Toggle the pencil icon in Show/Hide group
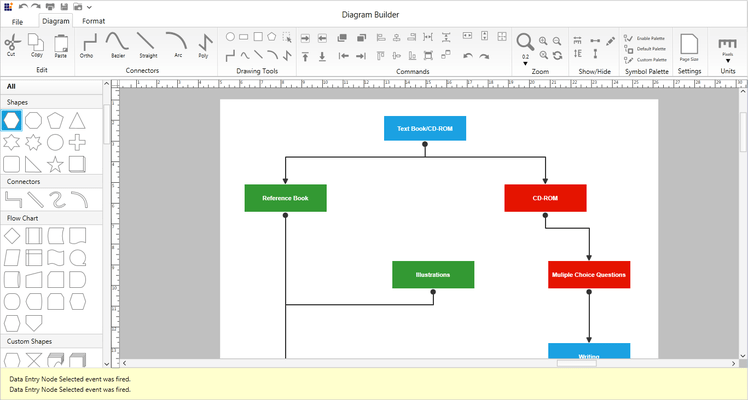 (610, 41)
